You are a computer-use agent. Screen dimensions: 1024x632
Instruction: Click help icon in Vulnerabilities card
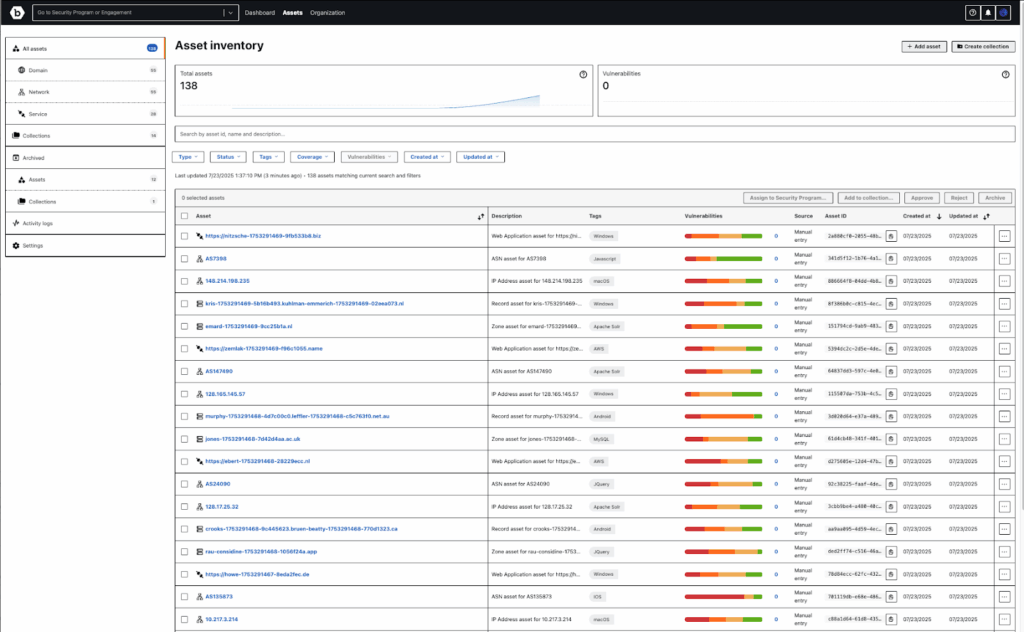1005,74
